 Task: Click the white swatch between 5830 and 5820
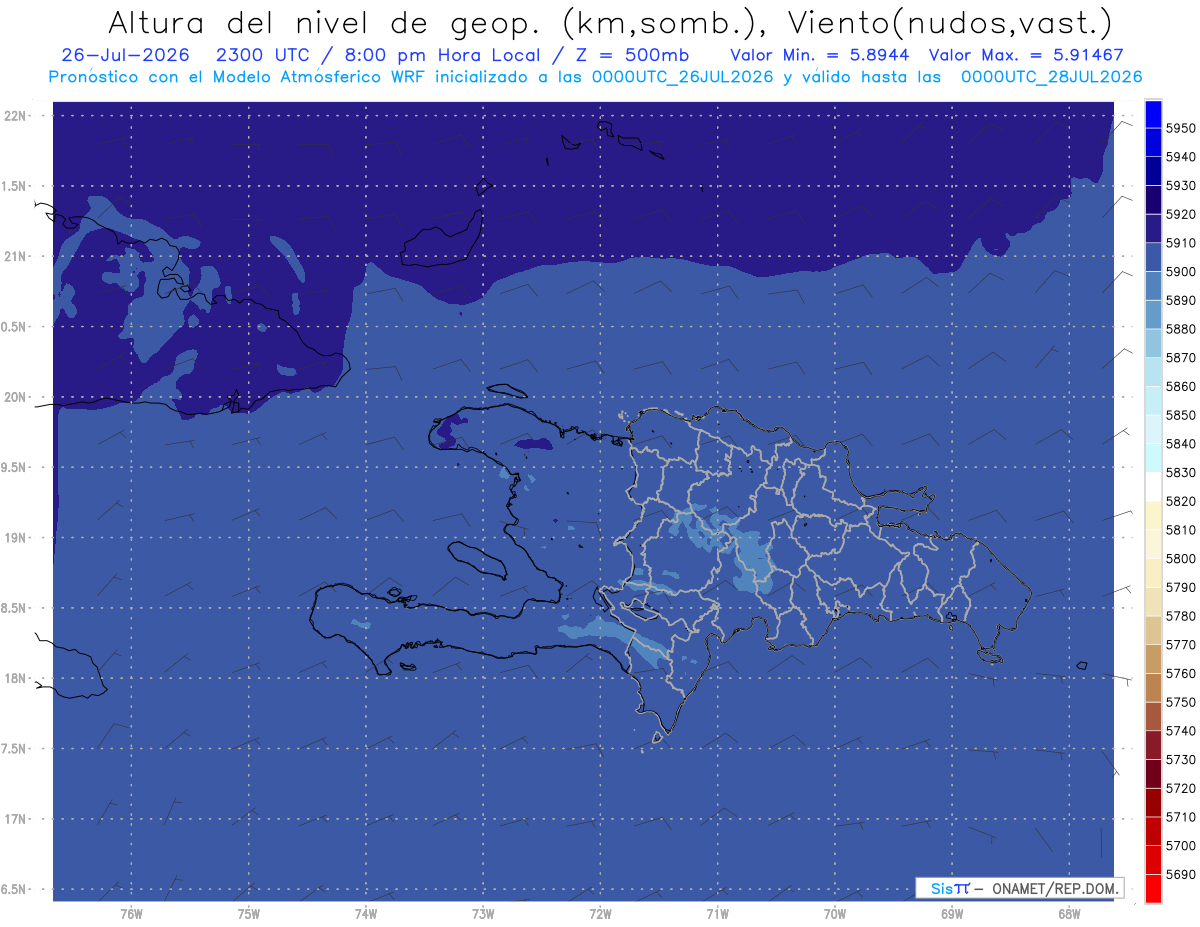pyautogui.click(x=1153, y=487)
